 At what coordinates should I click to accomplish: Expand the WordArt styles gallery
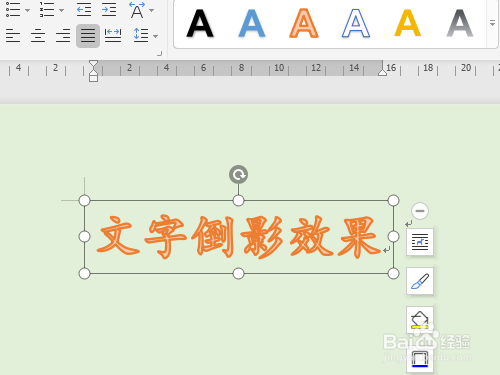tap(492, 23)
